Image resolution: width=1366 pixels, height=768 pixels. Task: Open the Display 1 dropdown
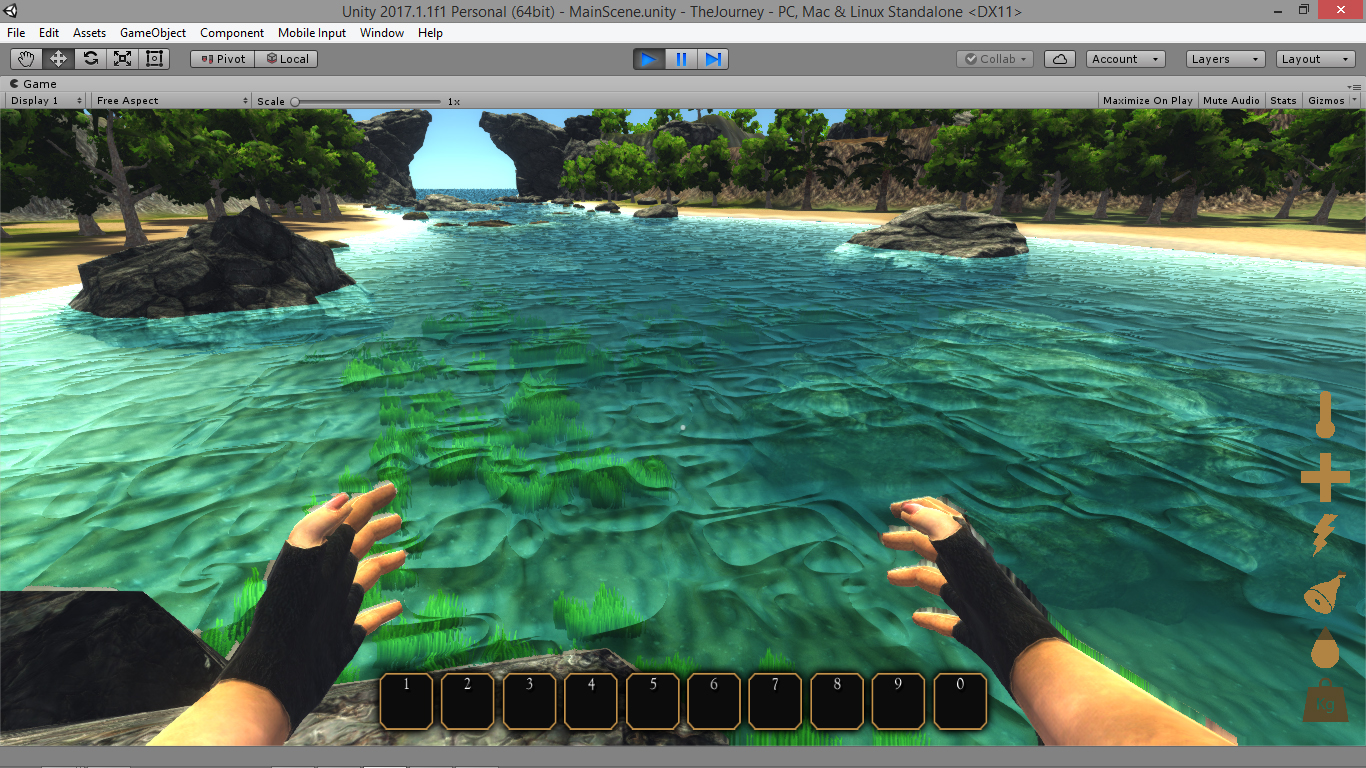tap(46, 100)
